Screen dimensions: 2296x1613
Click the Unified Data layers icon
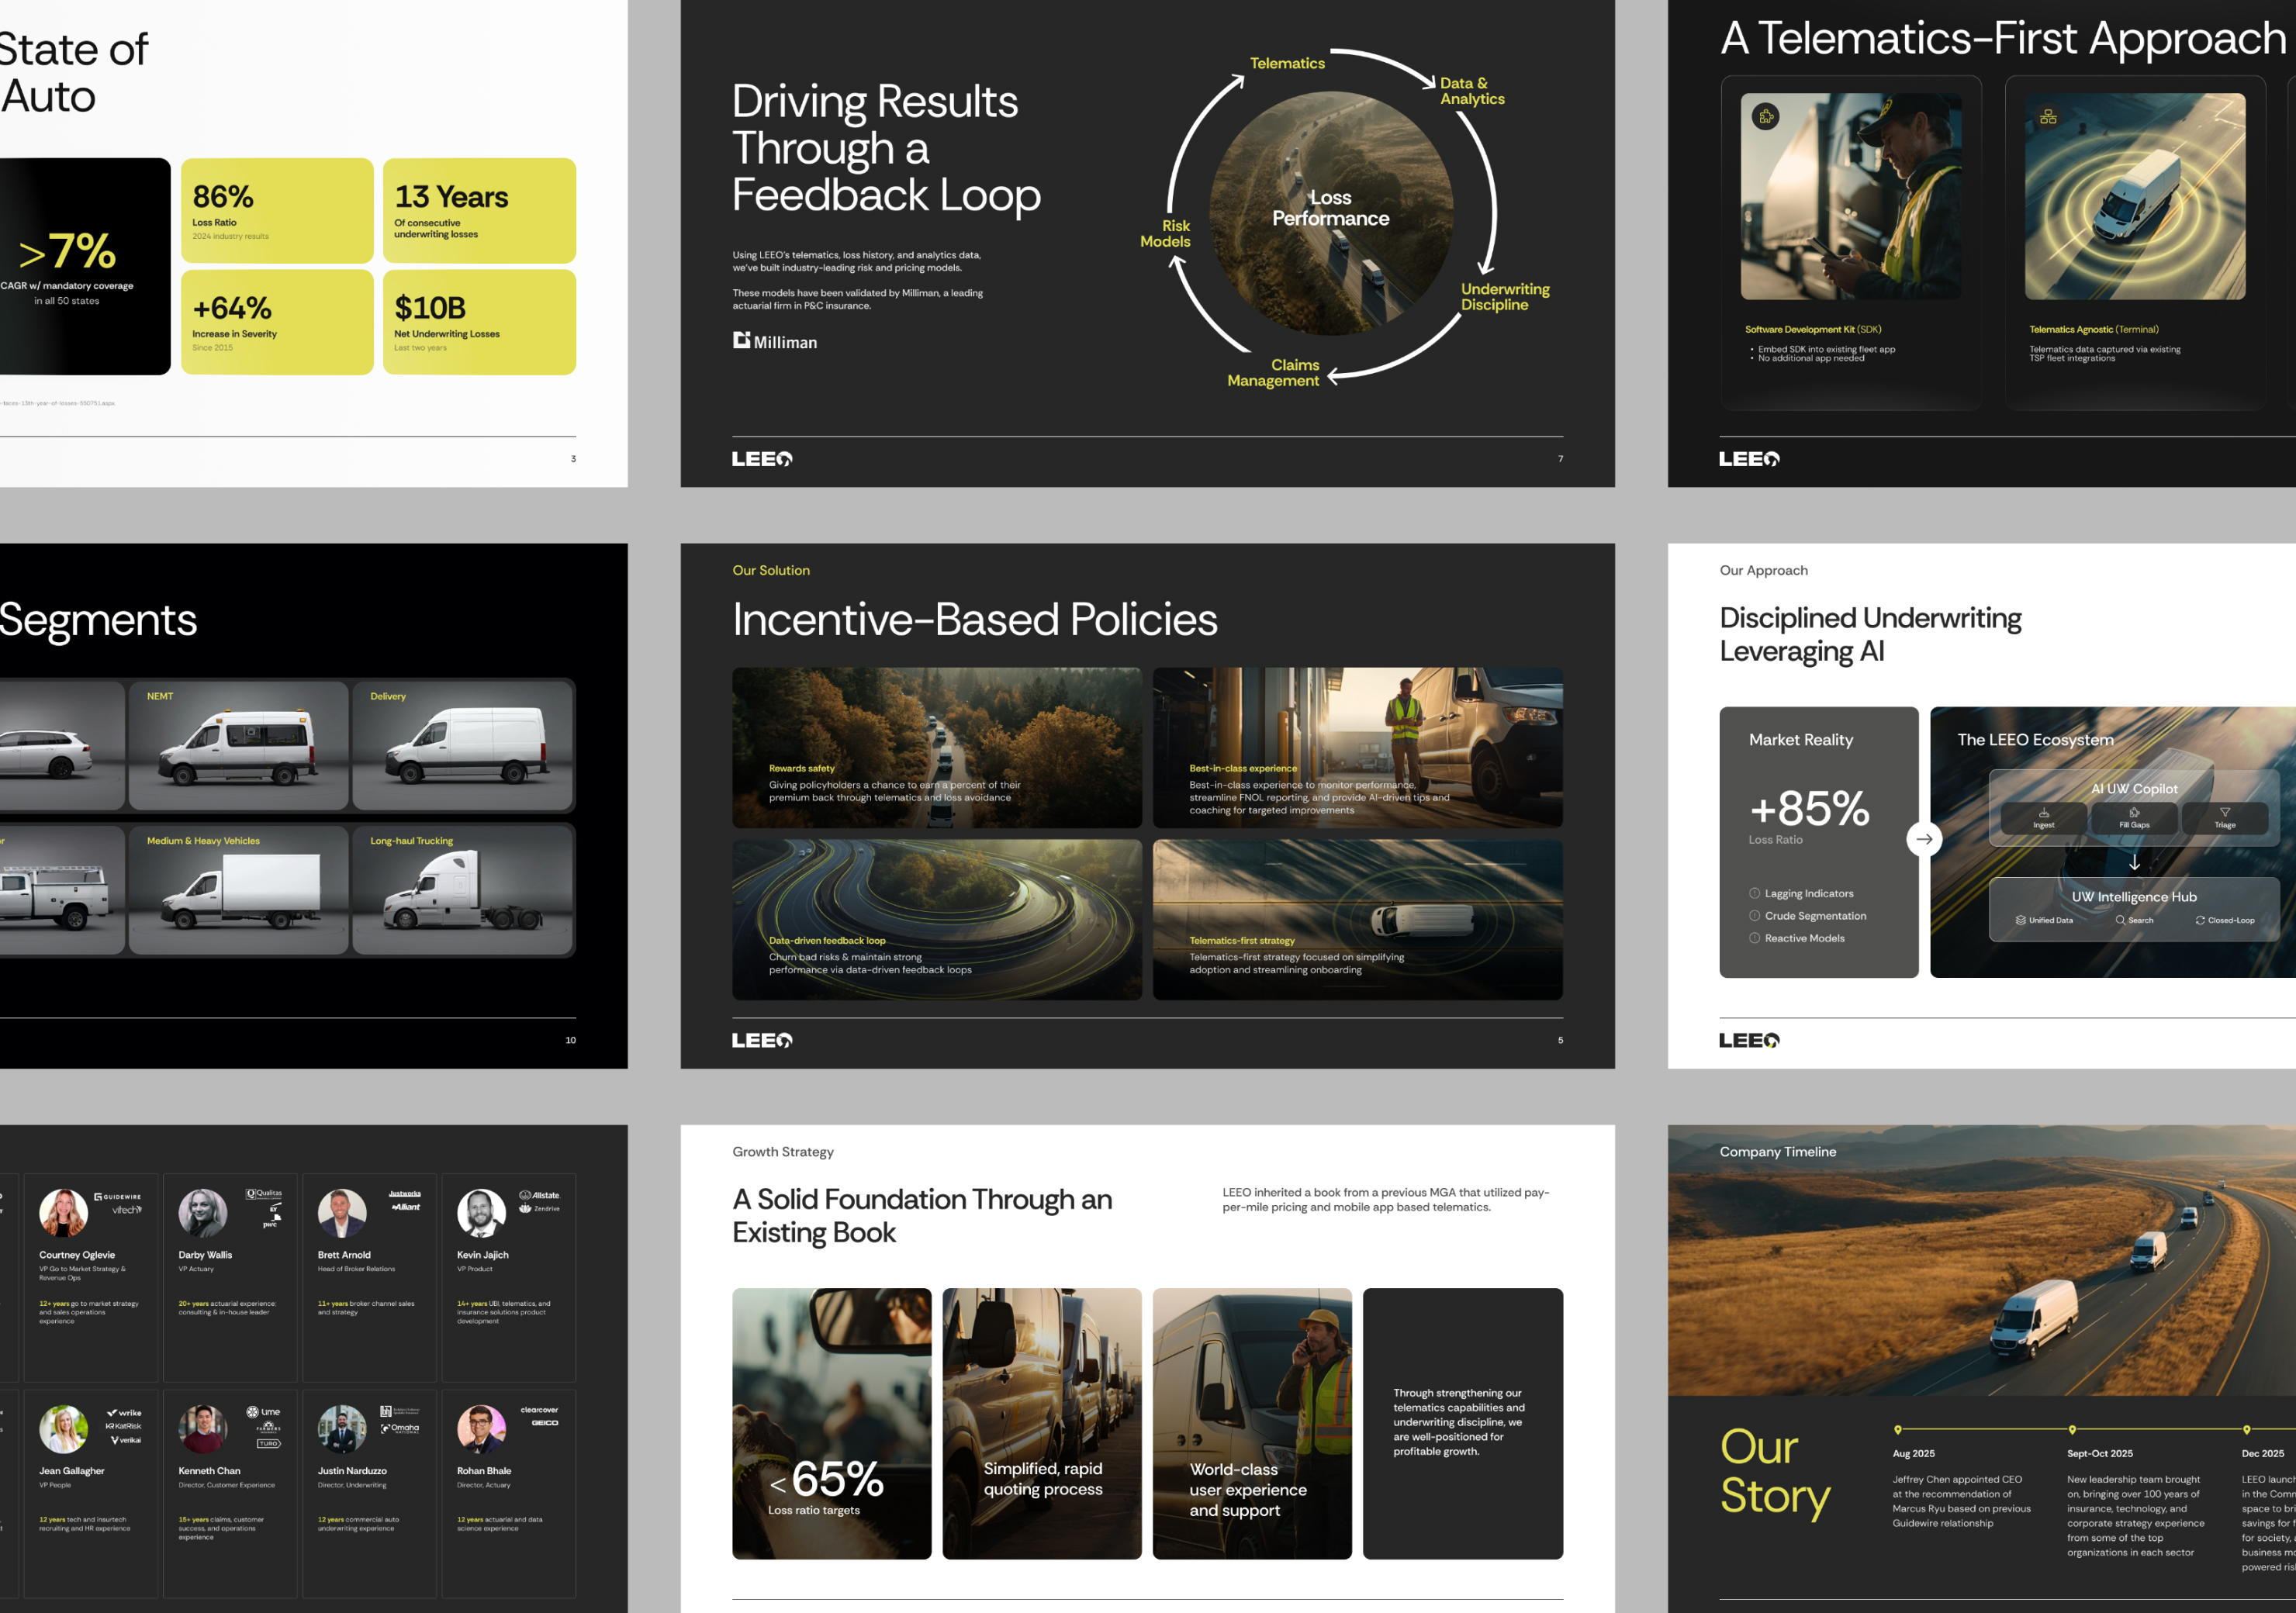[x=2020, y=920]
